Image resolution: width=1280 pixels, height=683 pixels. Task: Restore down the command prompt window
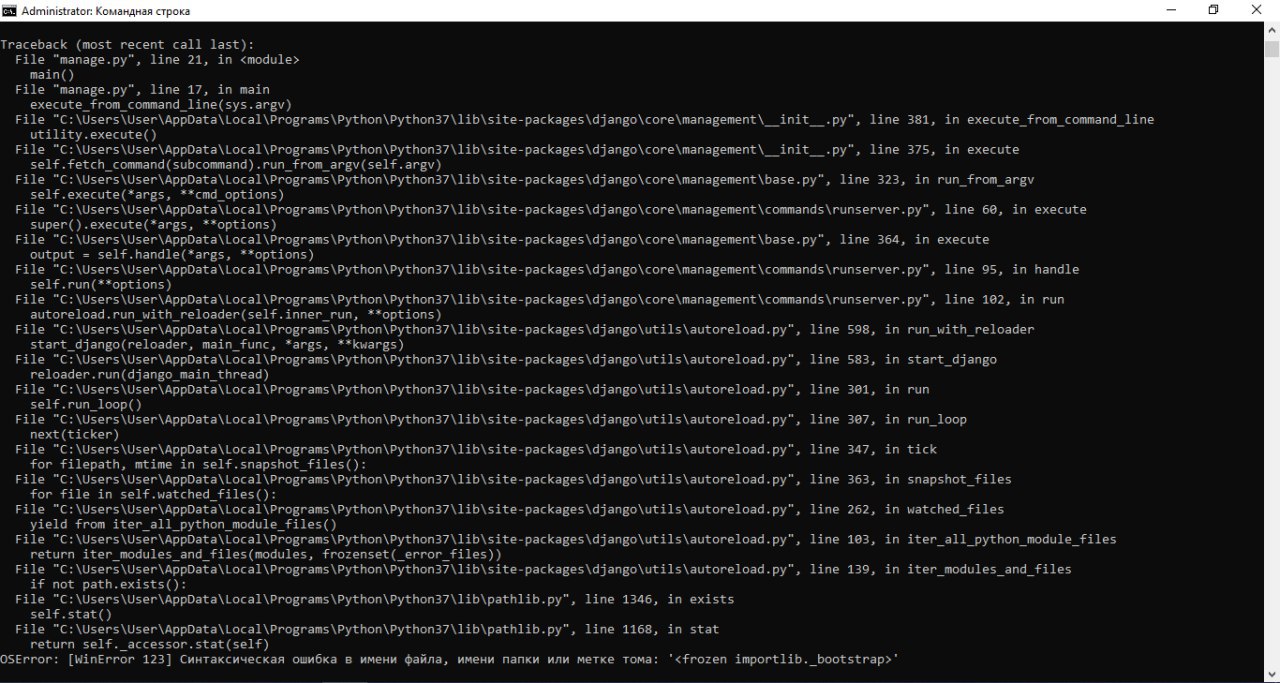(x=1213, y=10)
